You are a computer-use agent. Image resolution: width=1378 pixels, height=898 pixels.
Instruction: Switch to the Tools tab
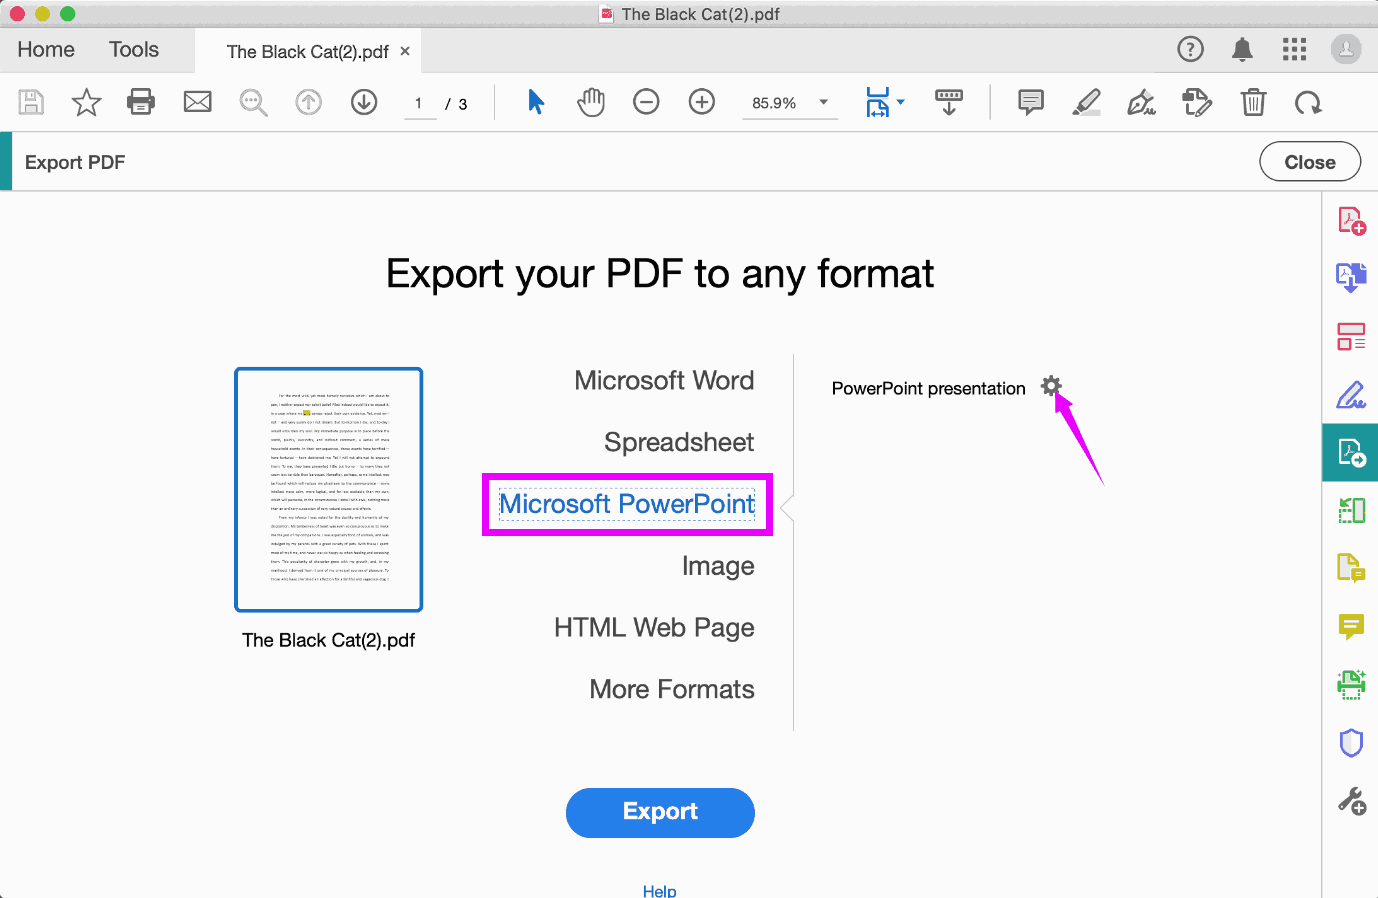pyautogui.click(x=134, y=50)
